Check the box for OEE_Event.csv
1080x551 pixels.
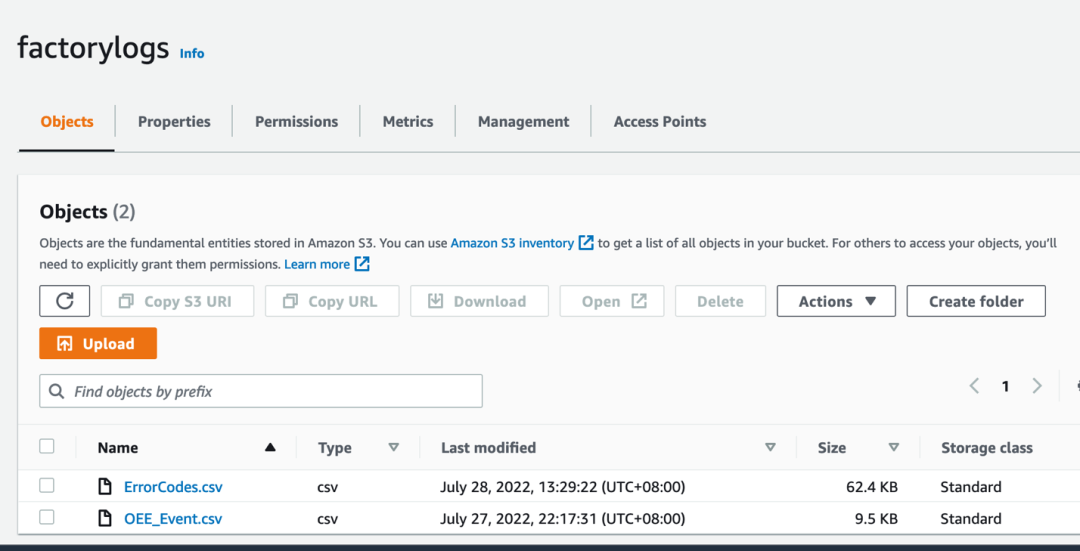[x=47, y=518]
